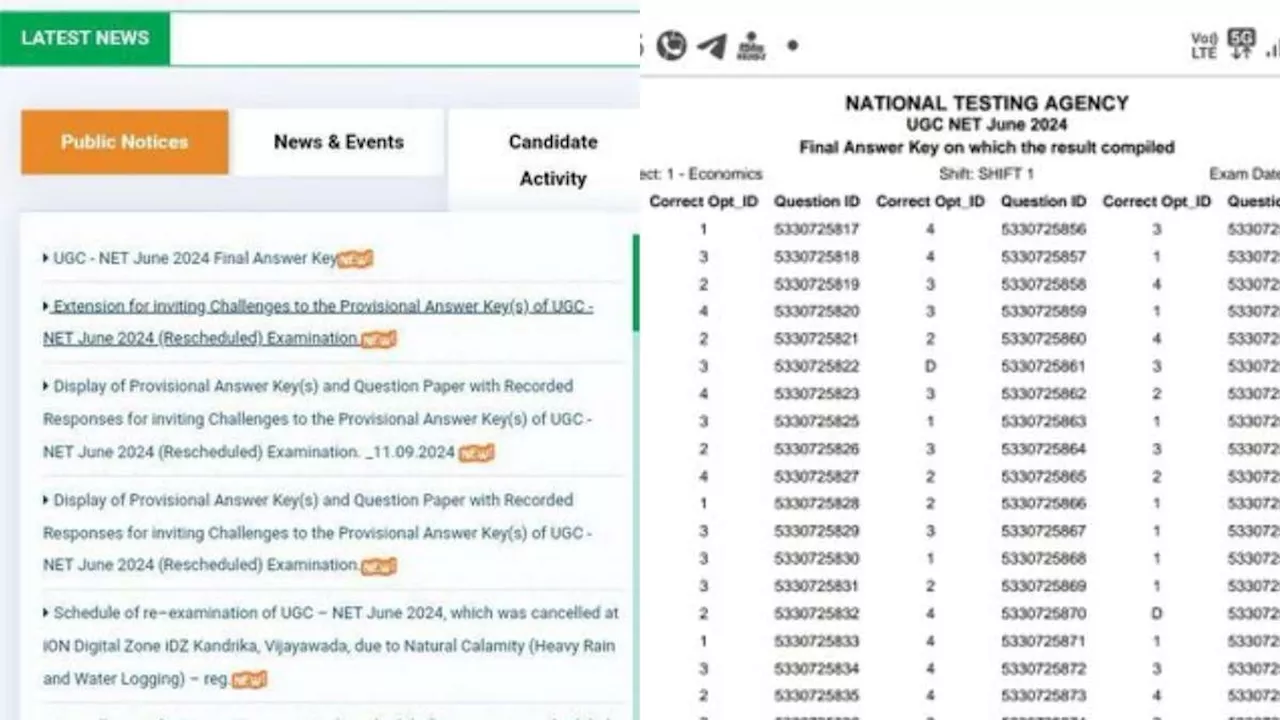The height and width of the screenshot is (720, 1280).
Task: Open UGC - NET June 2024 Final Answer Key notice
Action: point(195,258)
